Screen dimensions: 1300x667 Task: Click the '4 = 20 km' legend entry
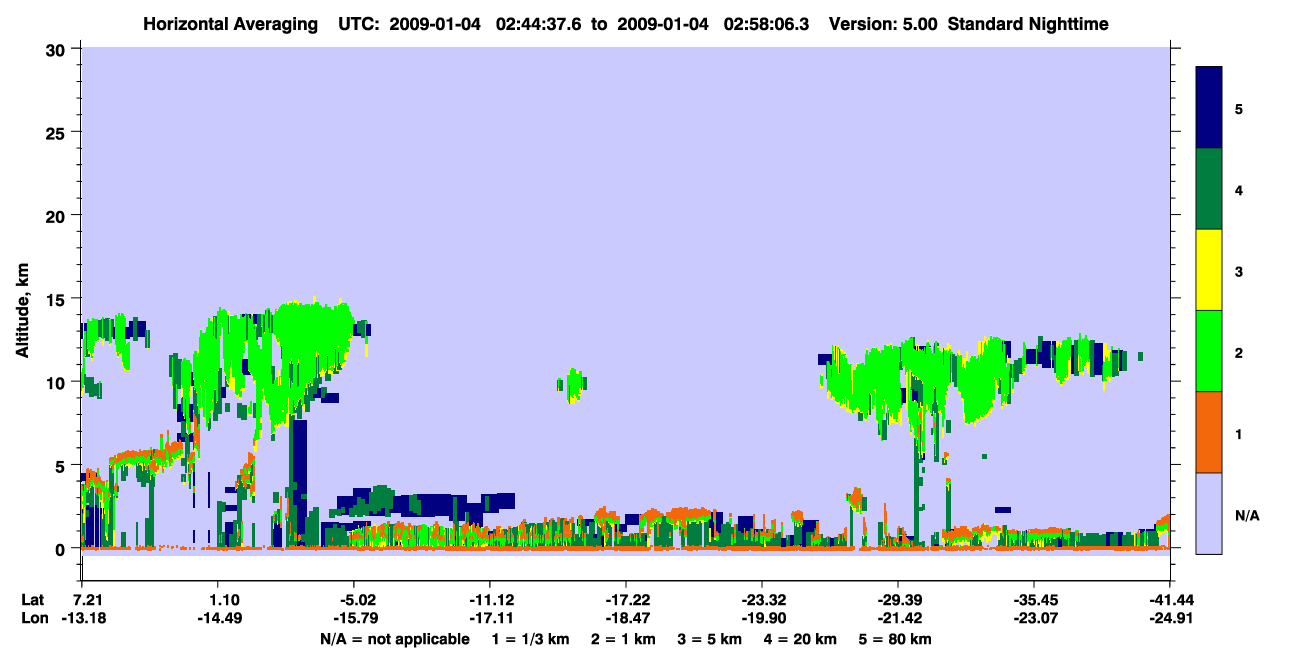point(802,639)
